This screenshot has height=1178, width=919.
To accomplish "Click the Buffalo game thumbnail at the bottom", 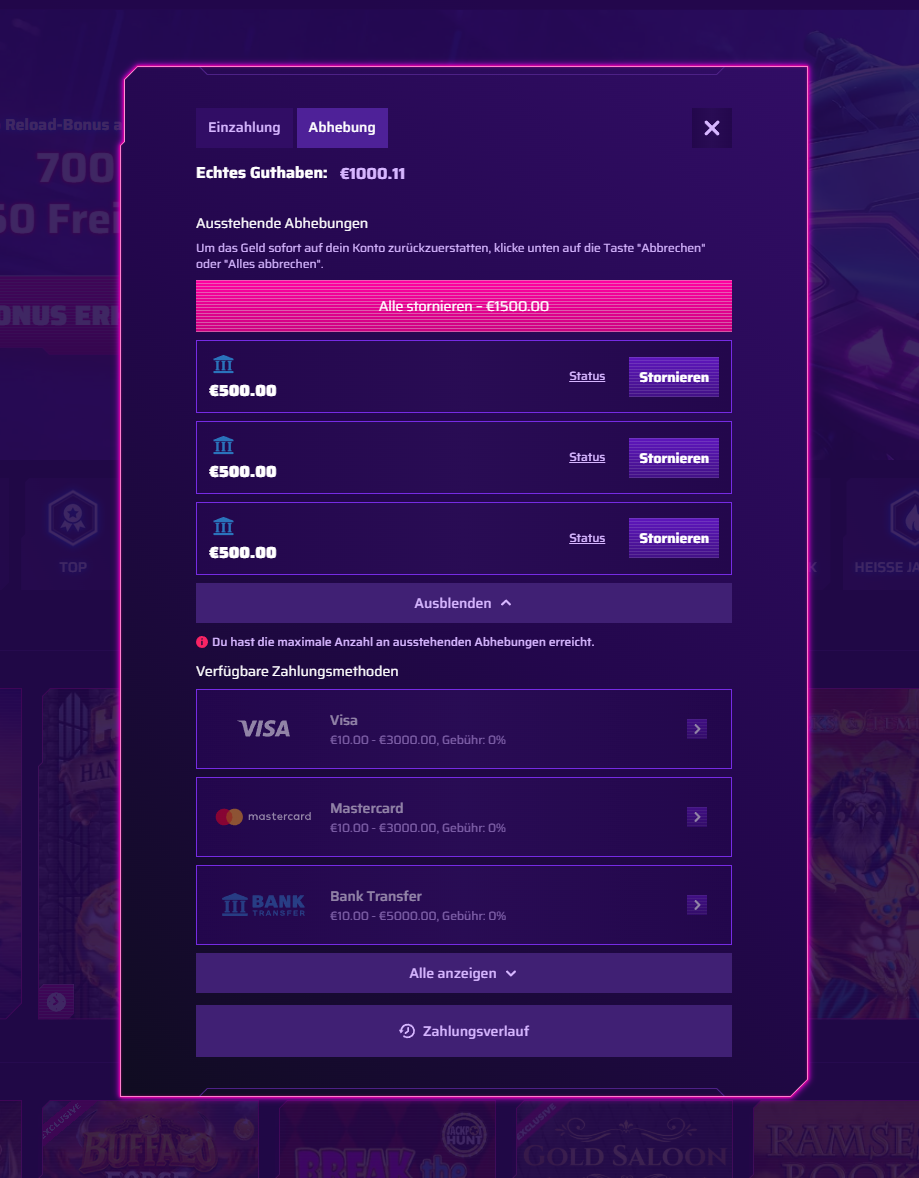I will click(150, 1139).
